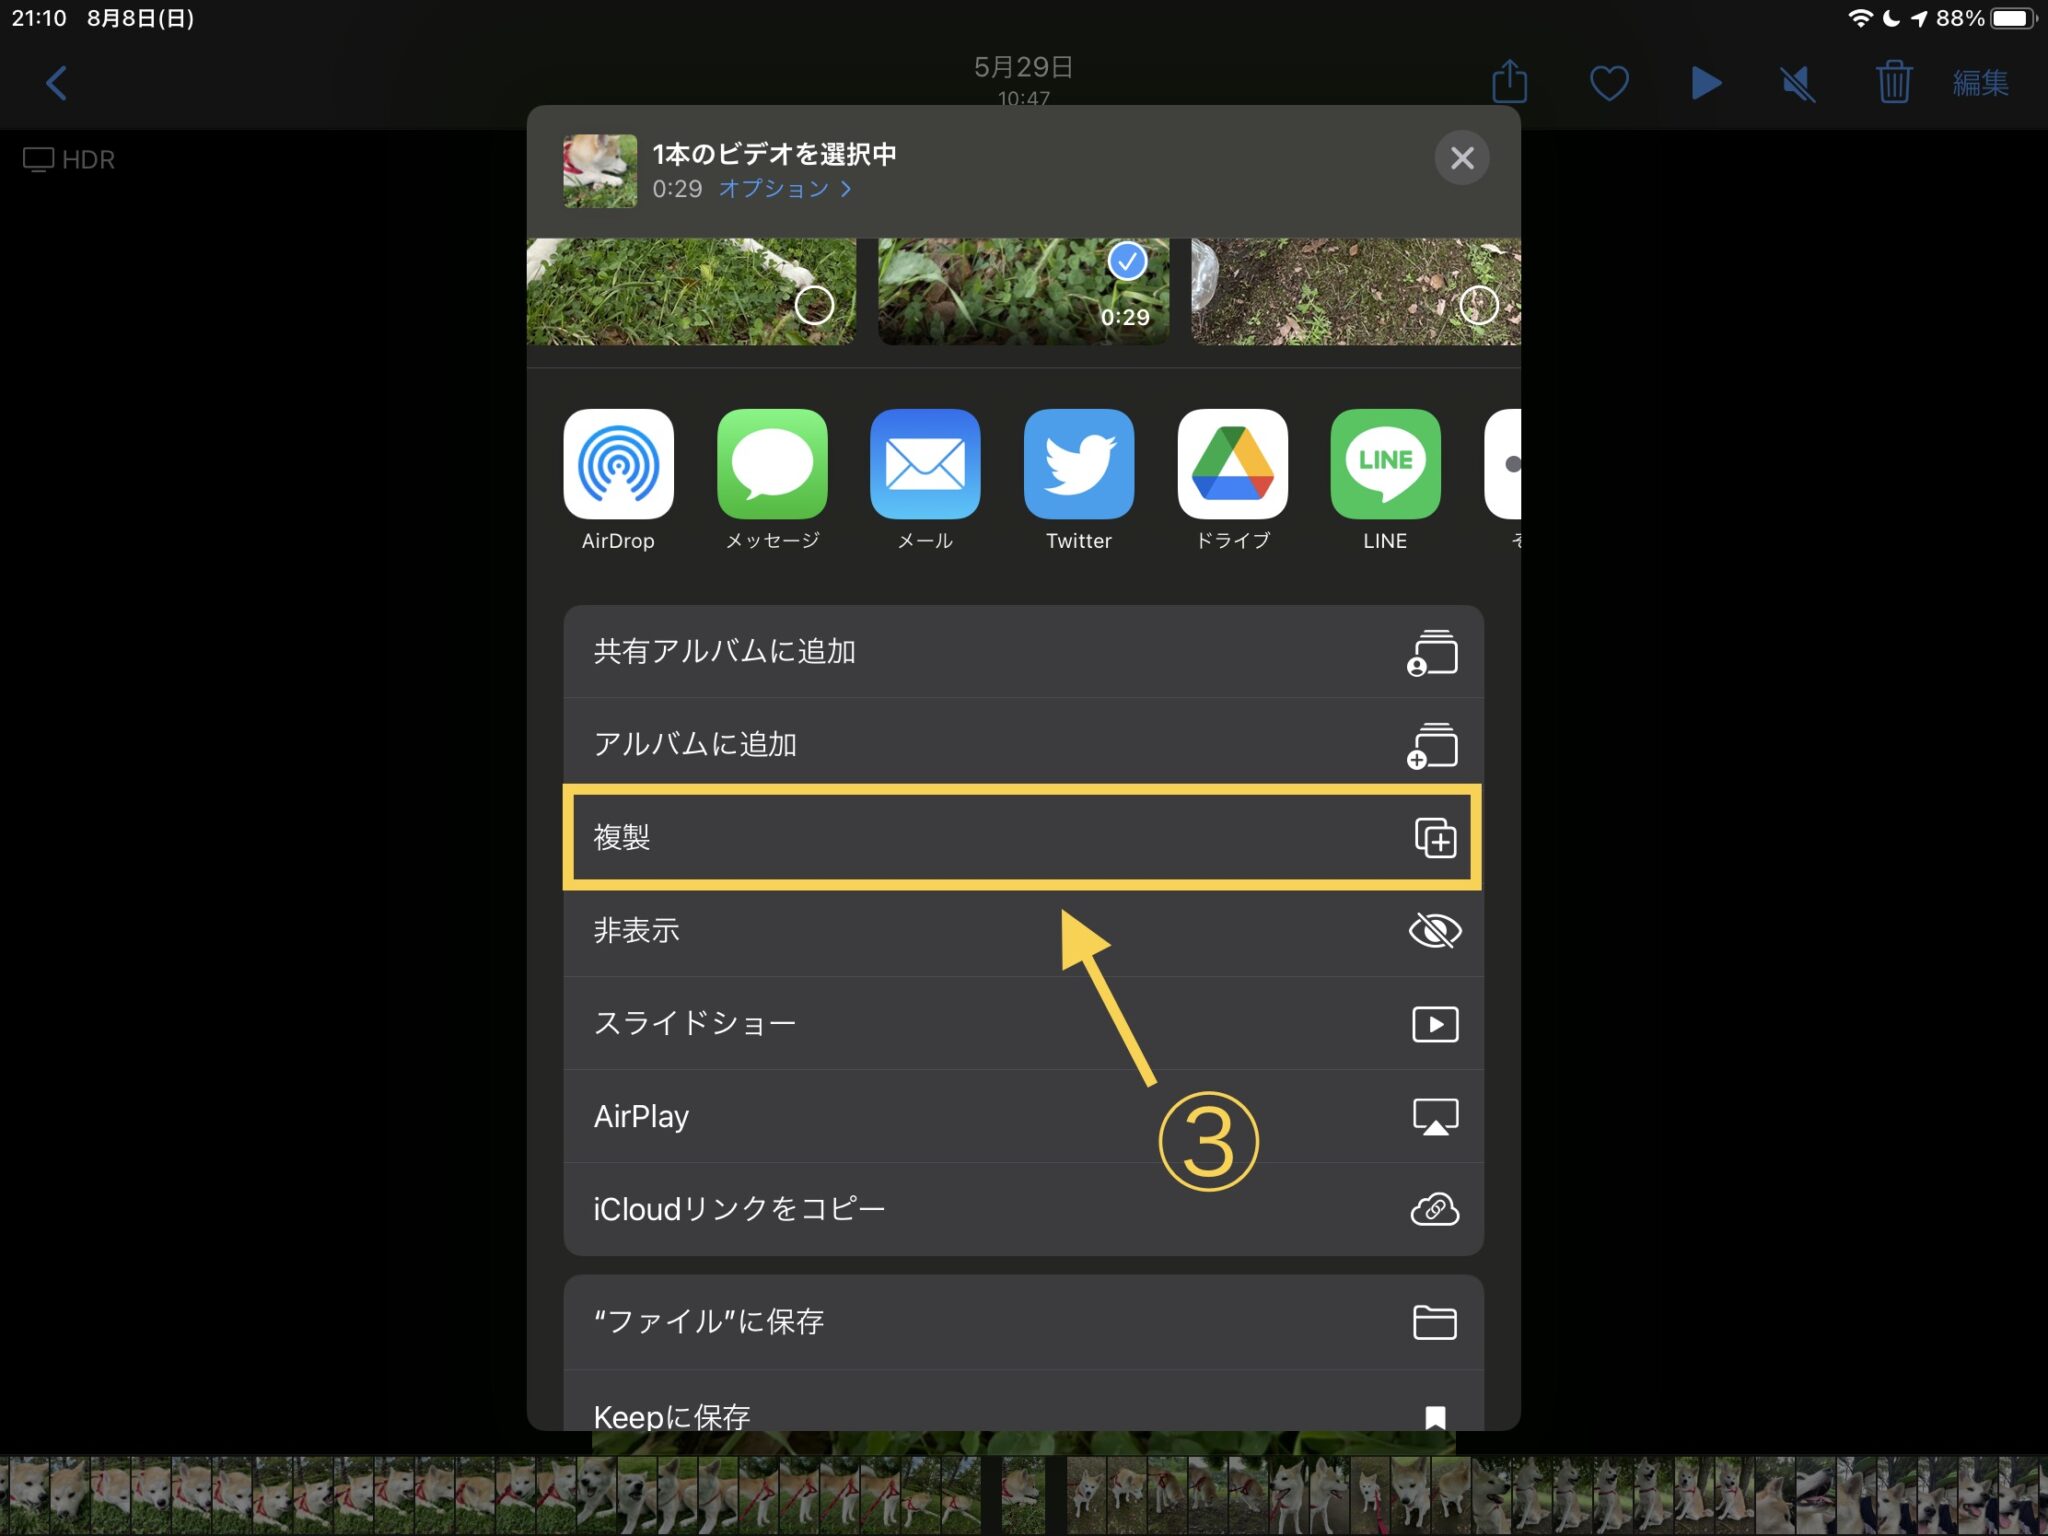Image resolution: width=2048 pixels, height=1536 pixels.
Task: Share via メッセージ
Action: (x=772, y=465)
